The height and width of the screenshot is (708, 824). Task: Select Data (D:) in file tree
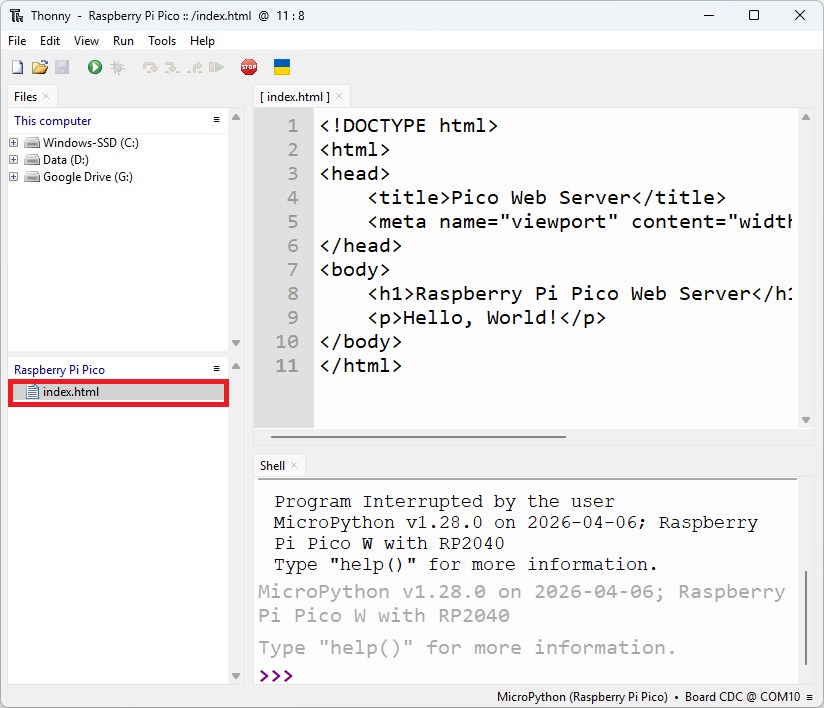point(66,160)
